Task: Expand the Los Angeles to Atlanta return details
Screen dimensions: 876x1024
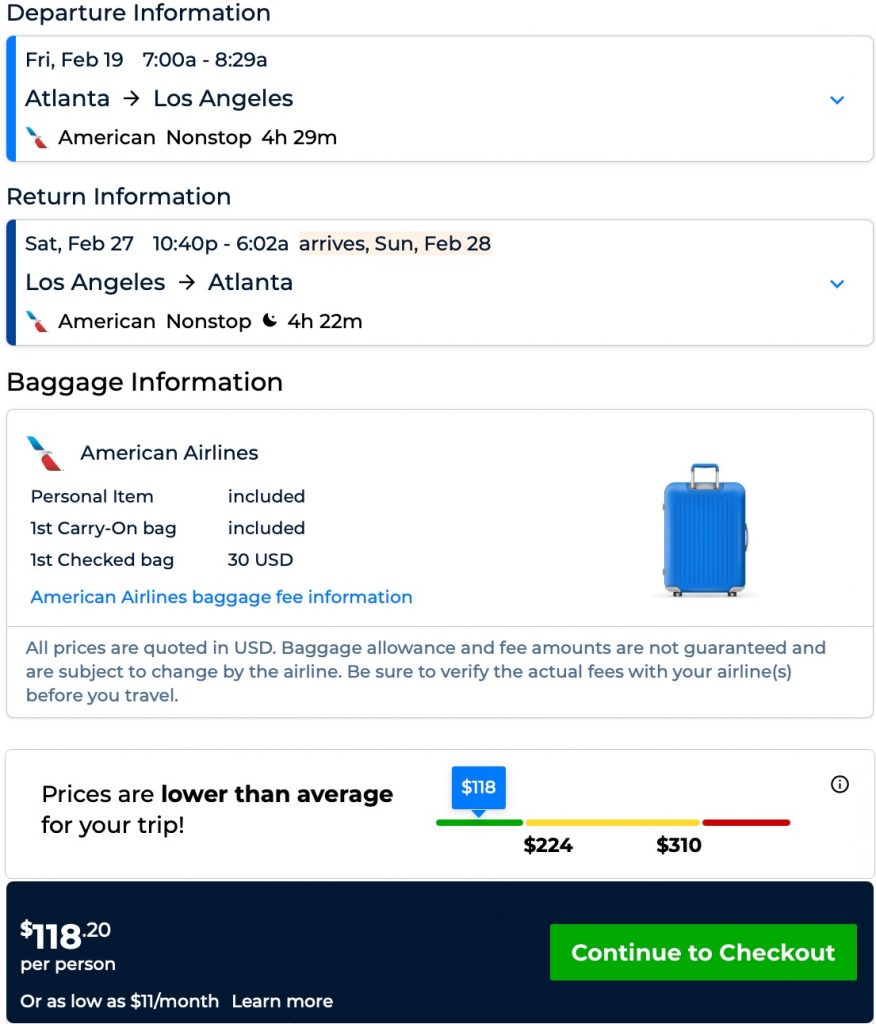Action: (x=837, y=284)
